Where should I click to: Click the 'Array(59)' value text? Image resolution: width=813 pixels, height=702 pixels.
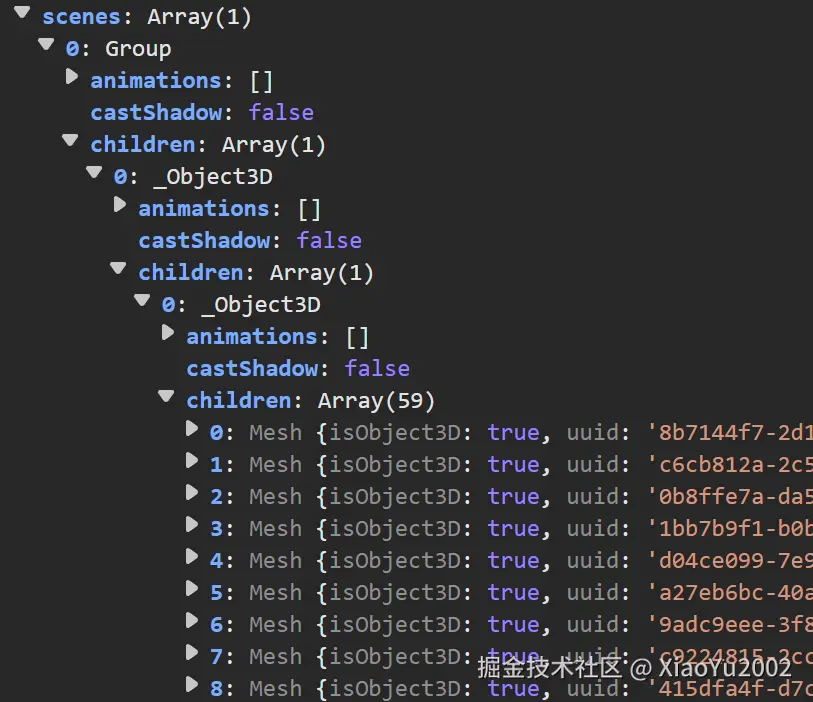376,401
